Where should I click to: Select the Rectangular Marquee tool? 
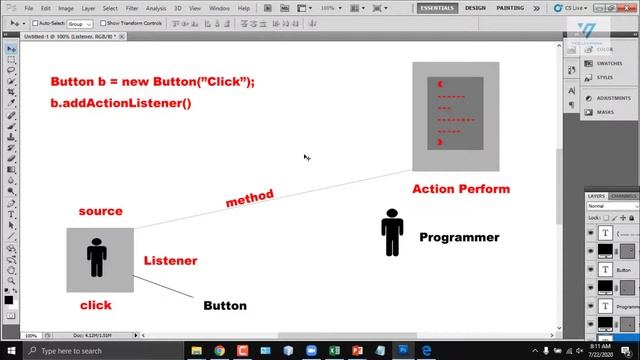(x=11, y=60)
